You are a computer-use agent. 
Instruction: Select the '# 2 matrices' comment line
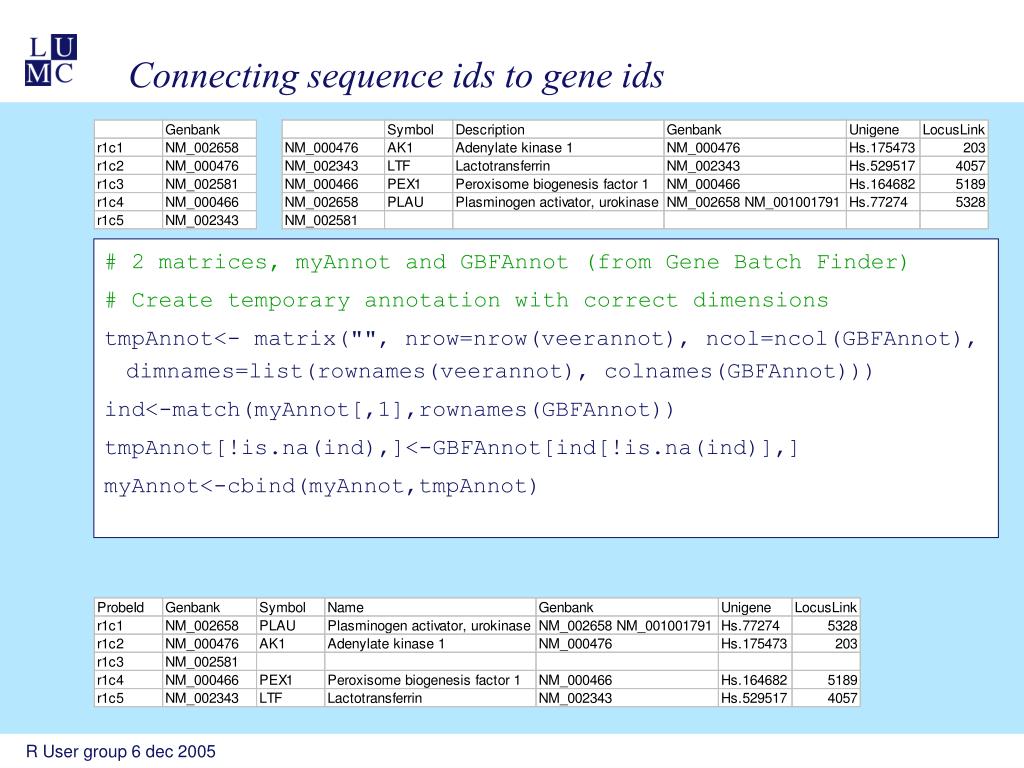[507, 262]
